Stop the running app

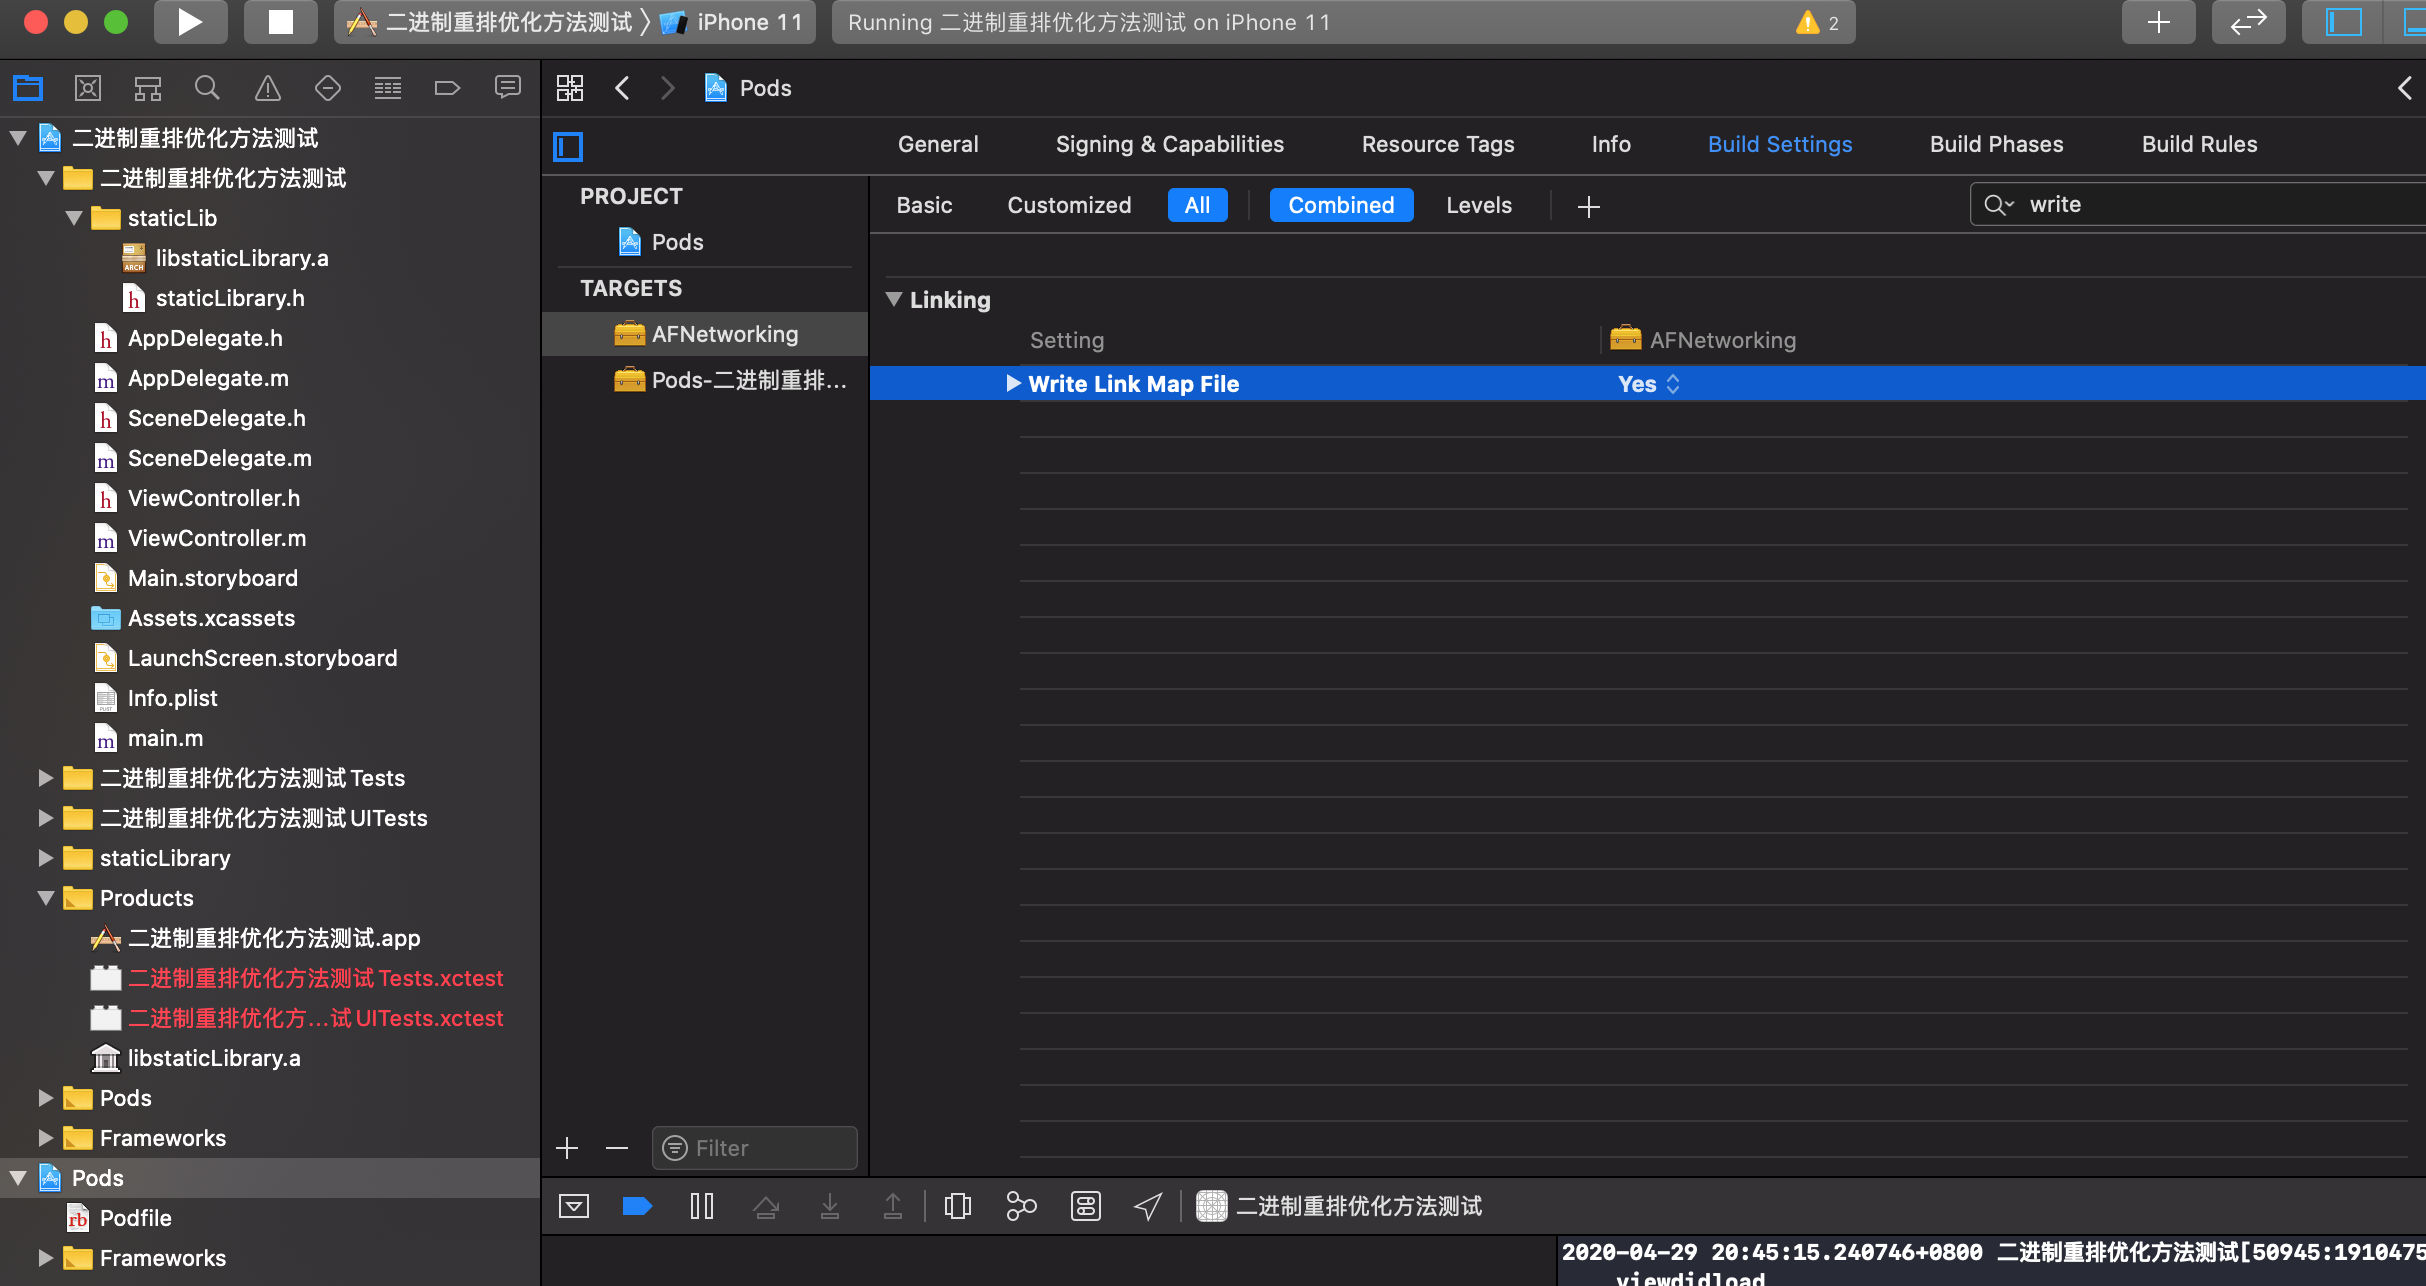(281, 22)
